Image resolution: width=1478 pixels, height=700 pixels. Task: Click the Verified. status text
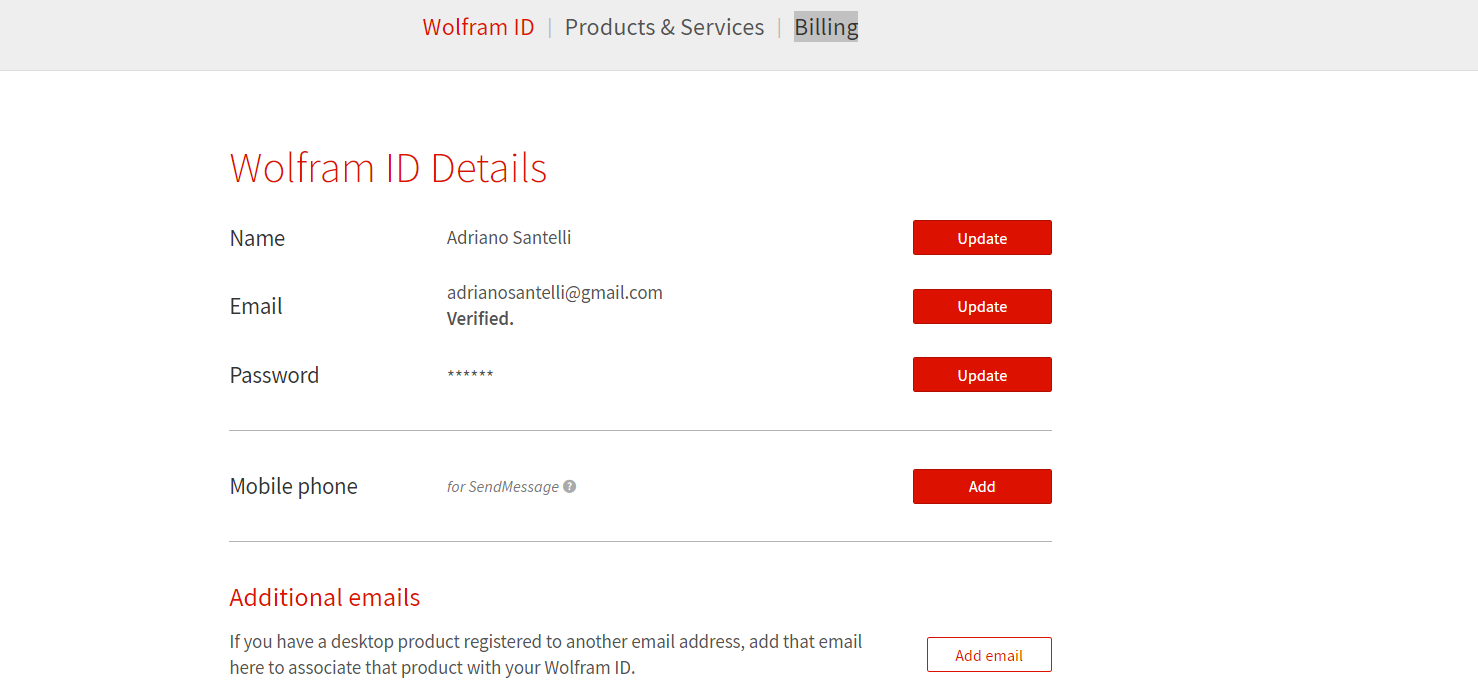tap(480, 319)
